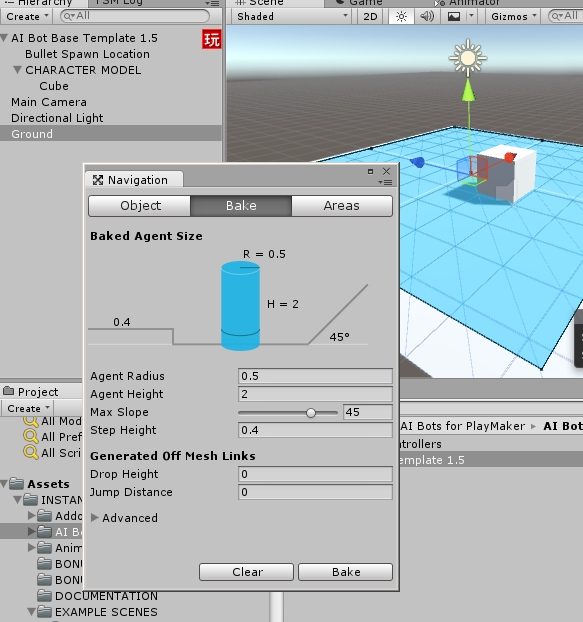Toggle 2D view mode
This screenshot has height=622, width=583.
point(370,17)
